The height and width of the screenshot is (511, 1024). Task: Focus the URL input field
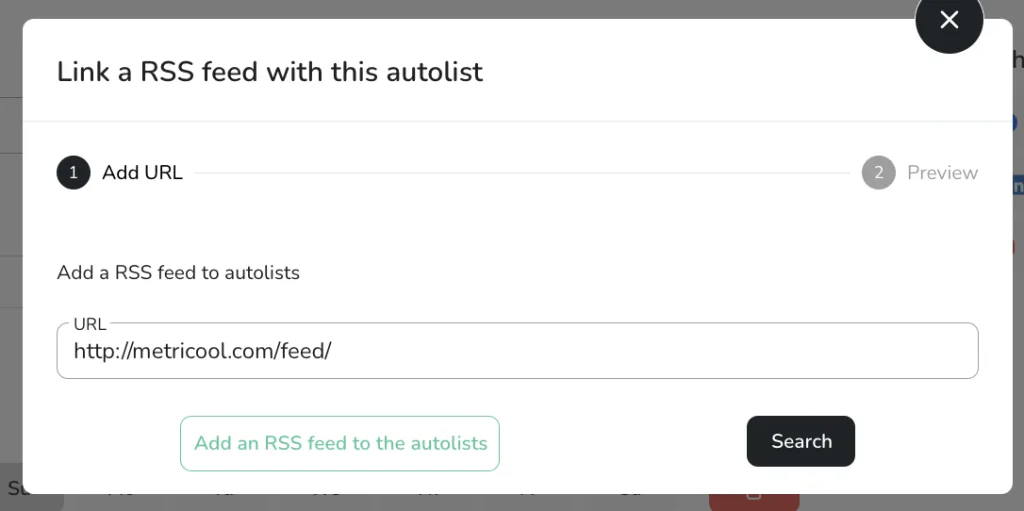click(x=517, y=351)
